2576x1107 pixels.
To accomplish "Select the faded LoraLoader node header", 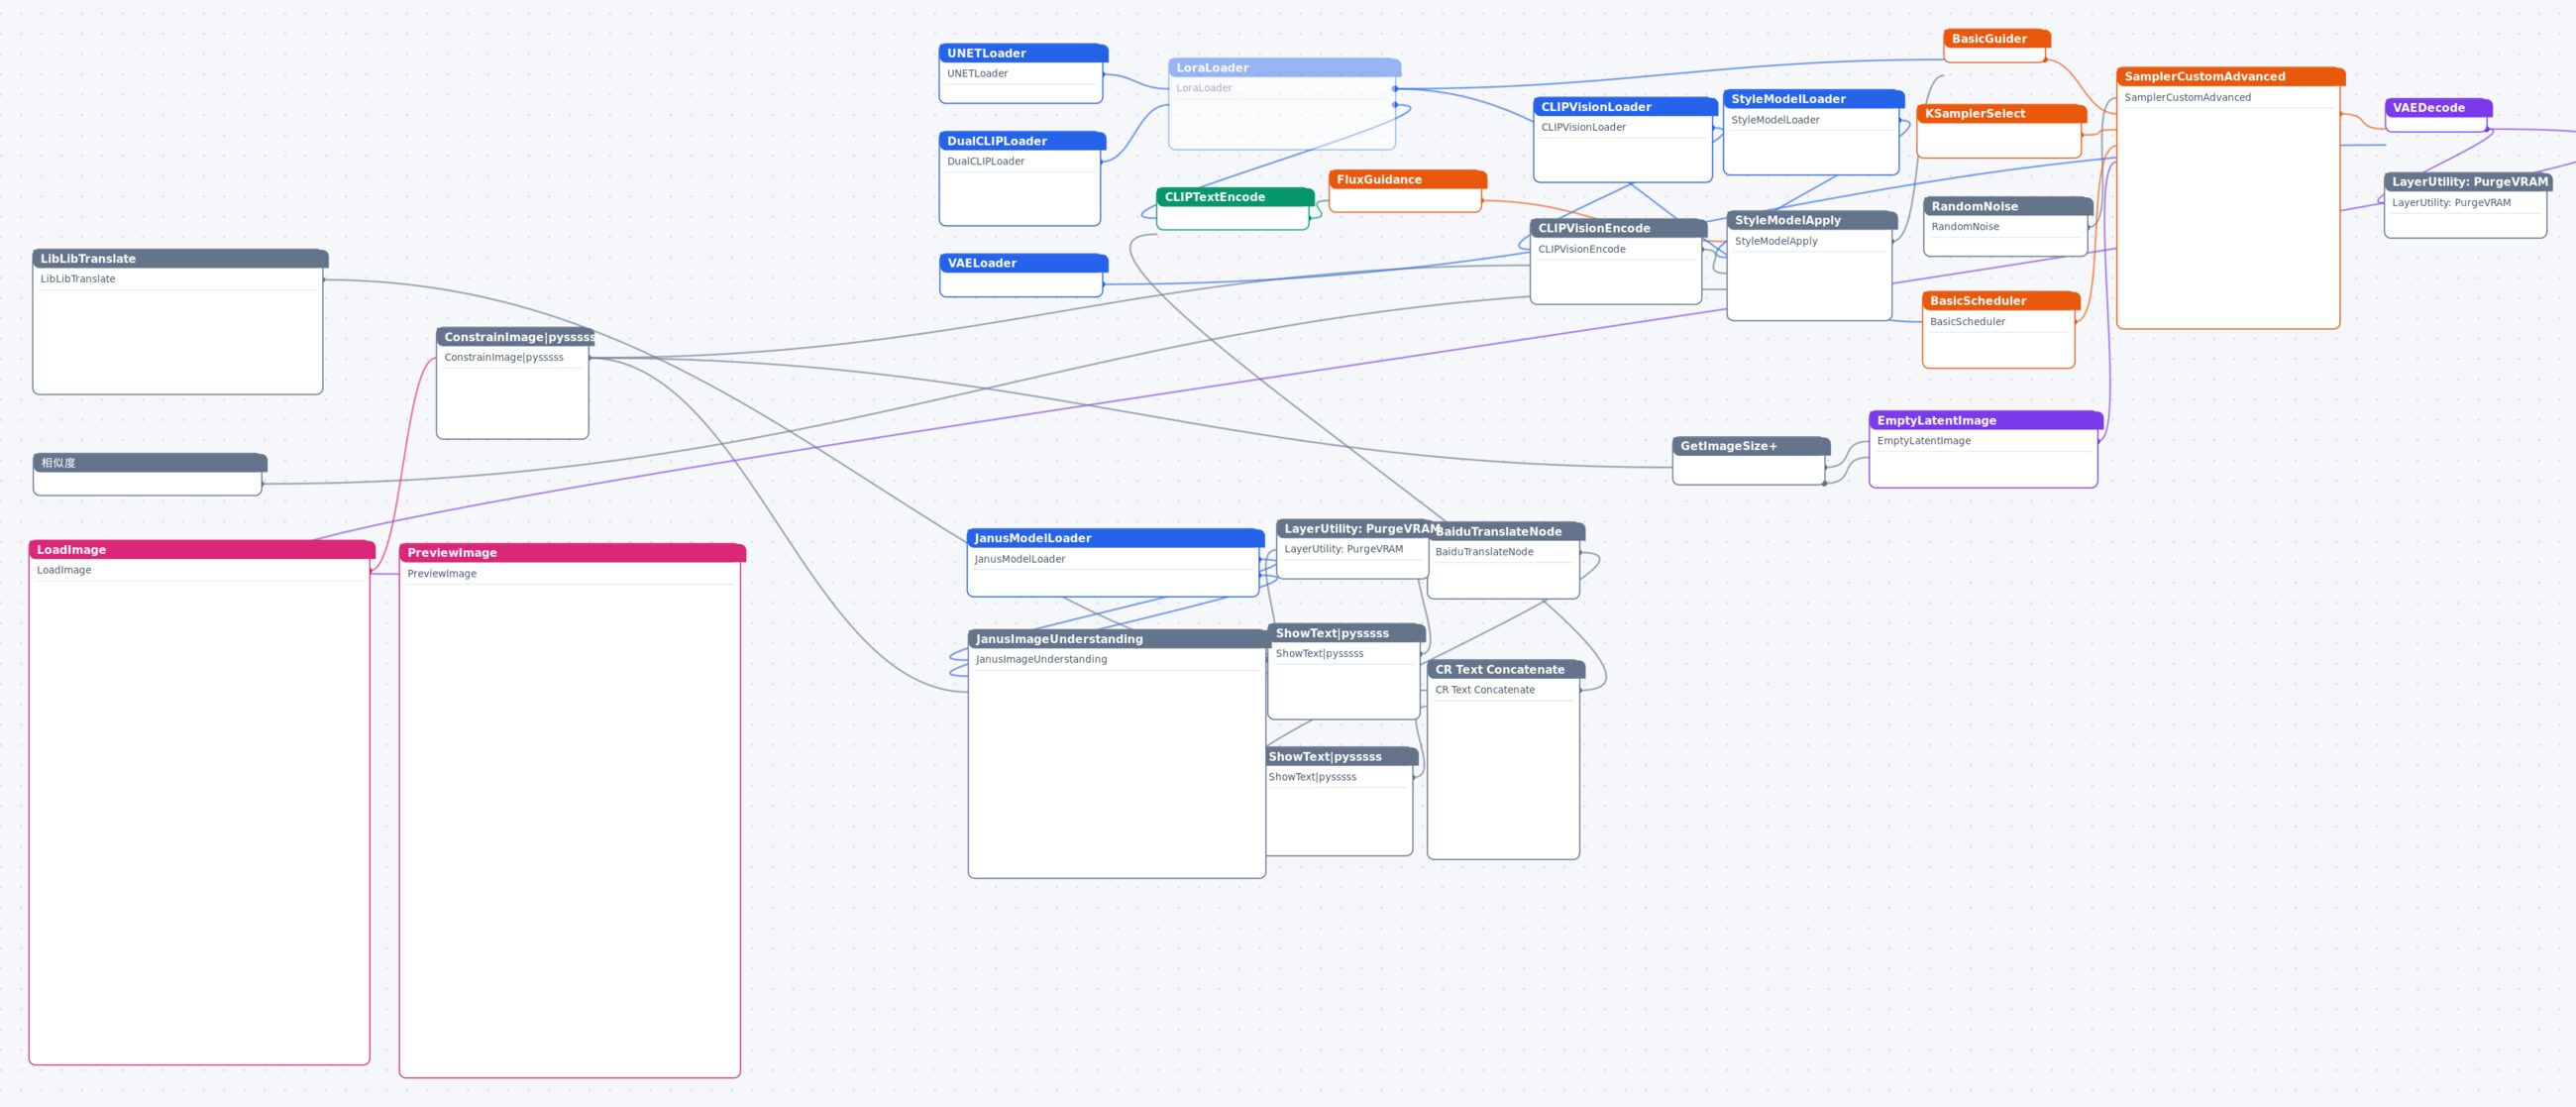I will coord(1284,68).
